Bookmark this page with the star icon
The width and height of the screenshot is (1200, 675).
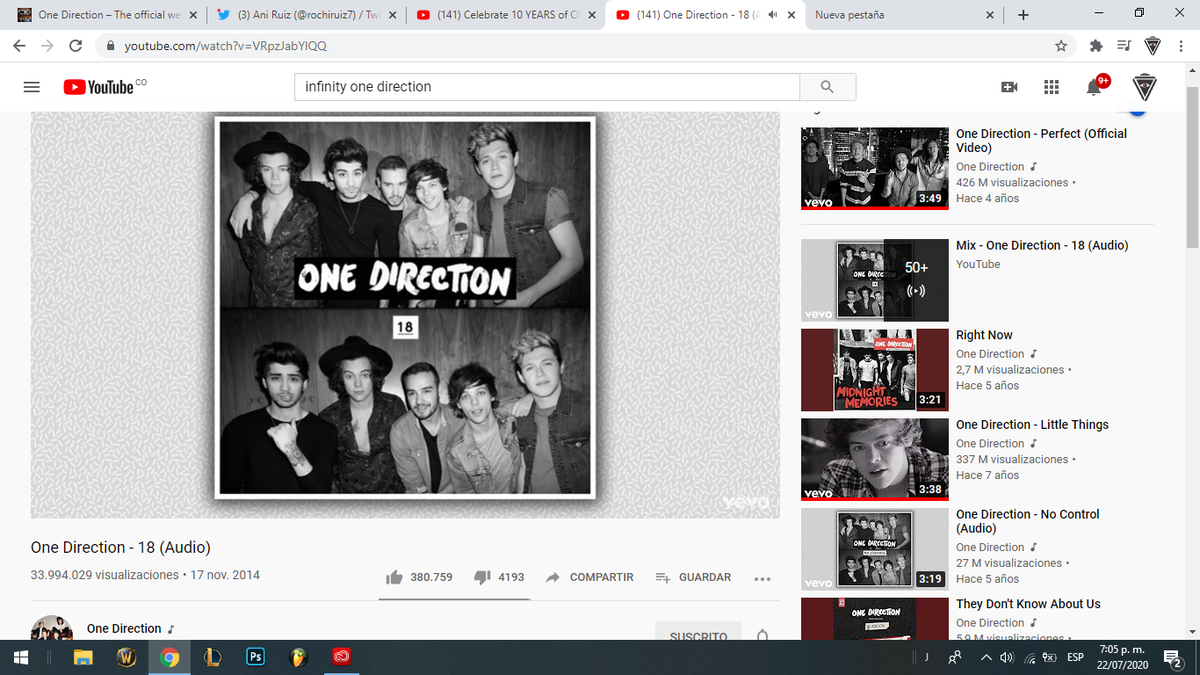click(x=1061, y=46)
